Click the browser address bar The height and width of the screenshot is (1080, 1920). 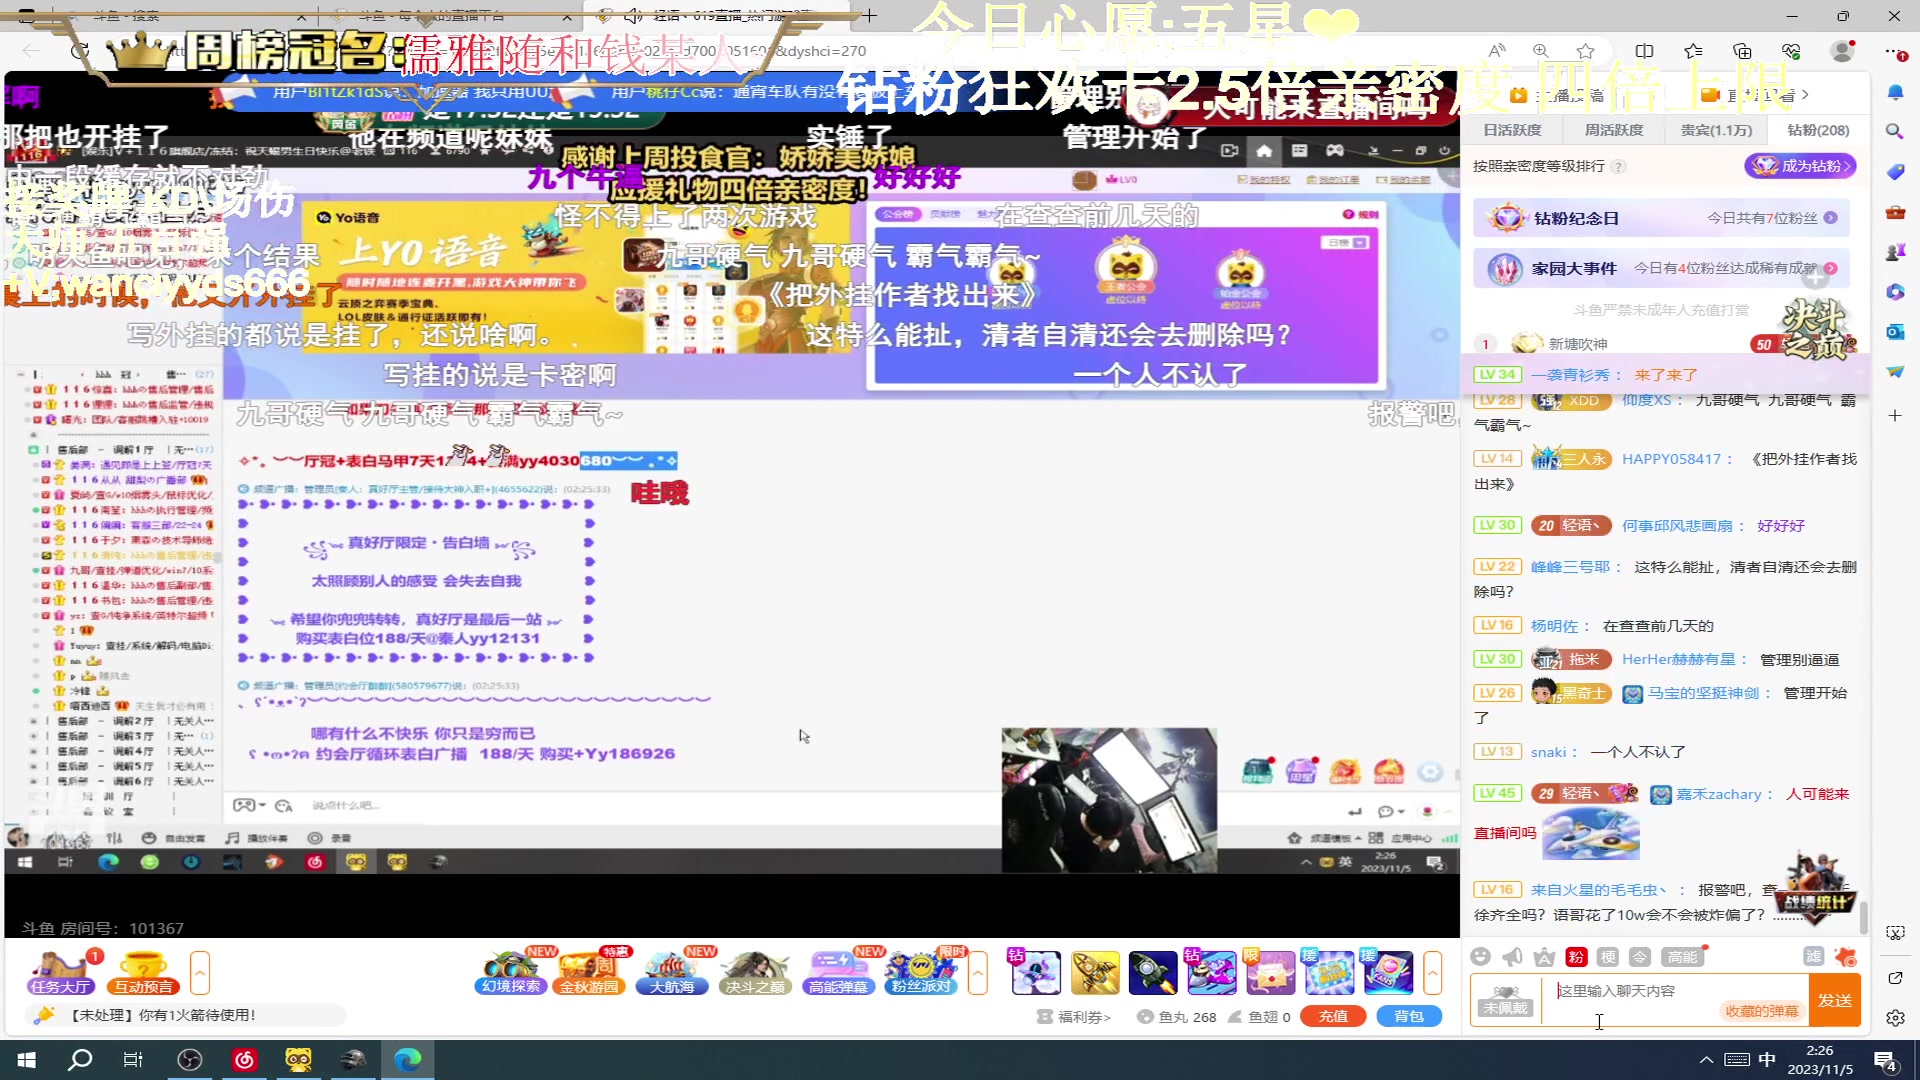click(x=800, y=51)
